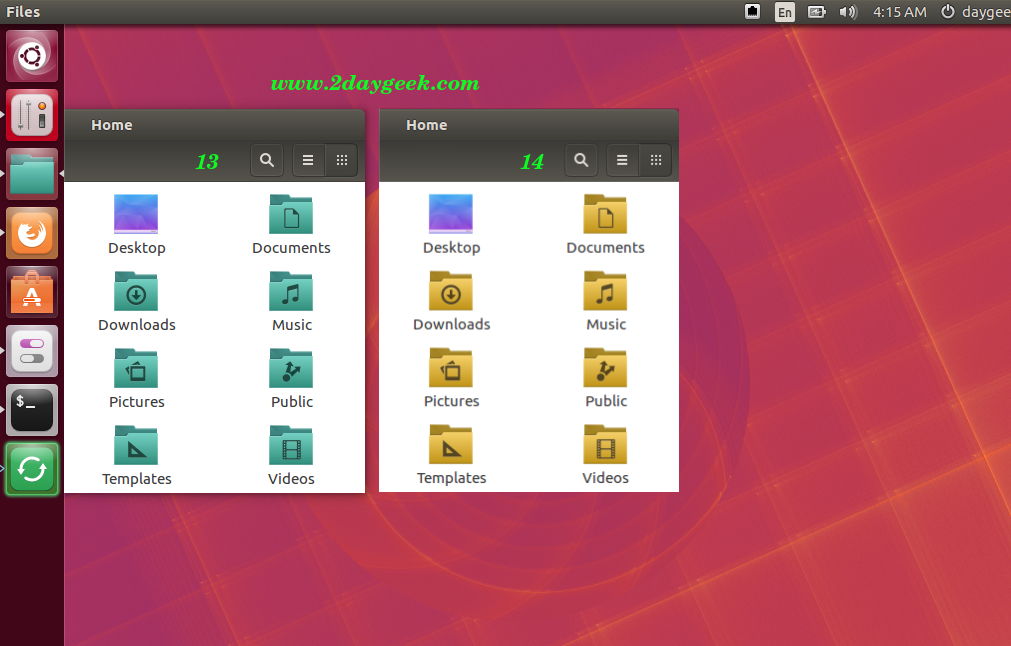
Task: Switch right window to grid view
Action: tap(655, 160)
